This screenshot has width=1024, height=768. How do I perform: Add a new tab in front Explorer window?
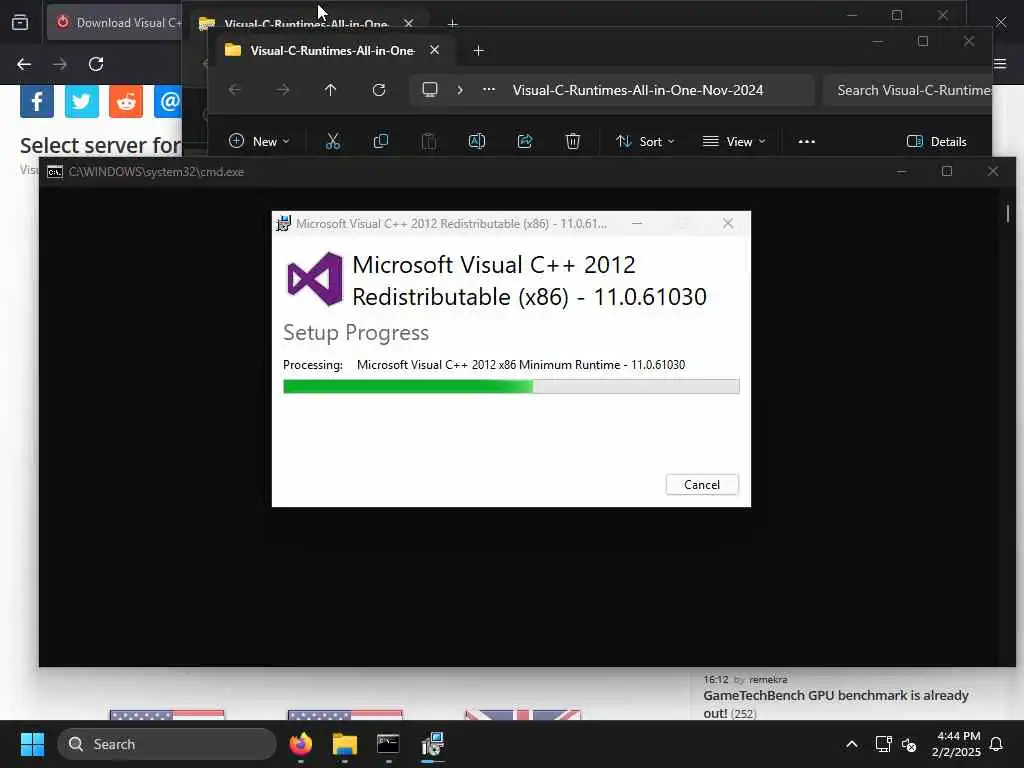(478, 50)
